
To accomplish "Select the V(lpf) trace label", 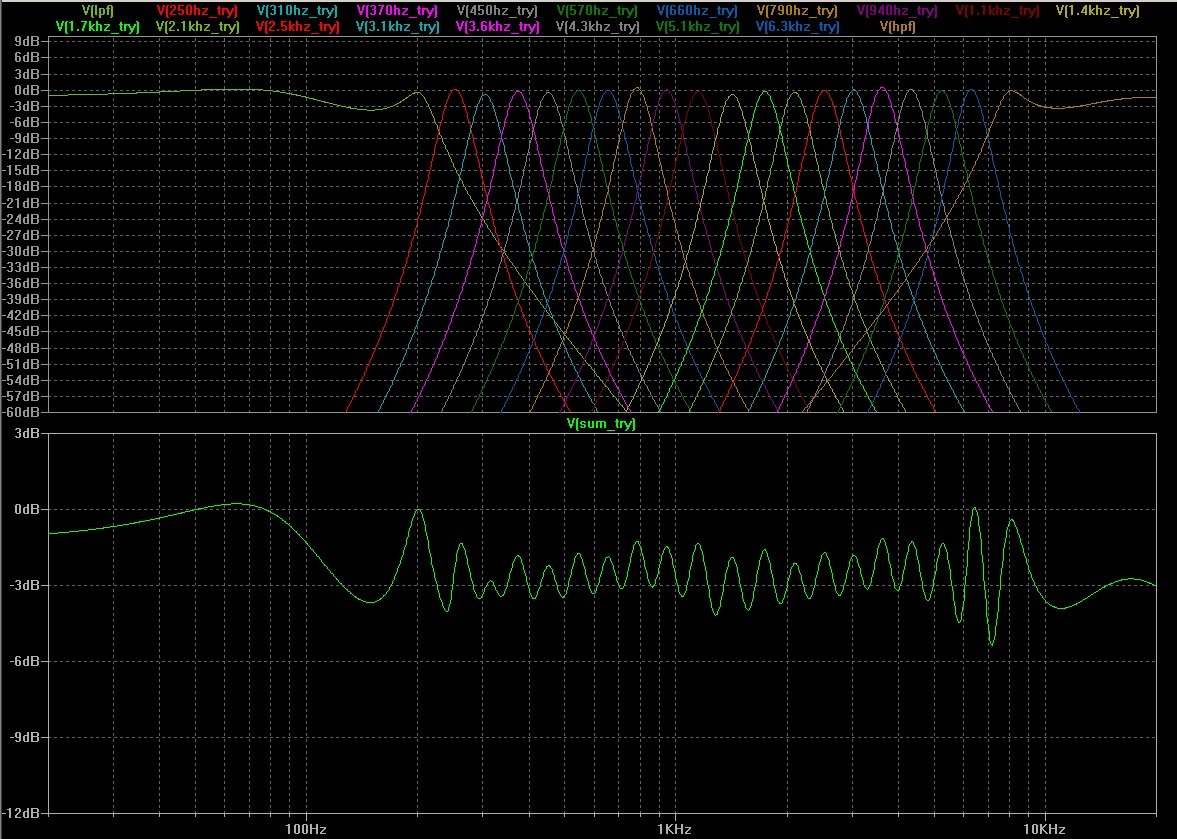I will 98,11.
